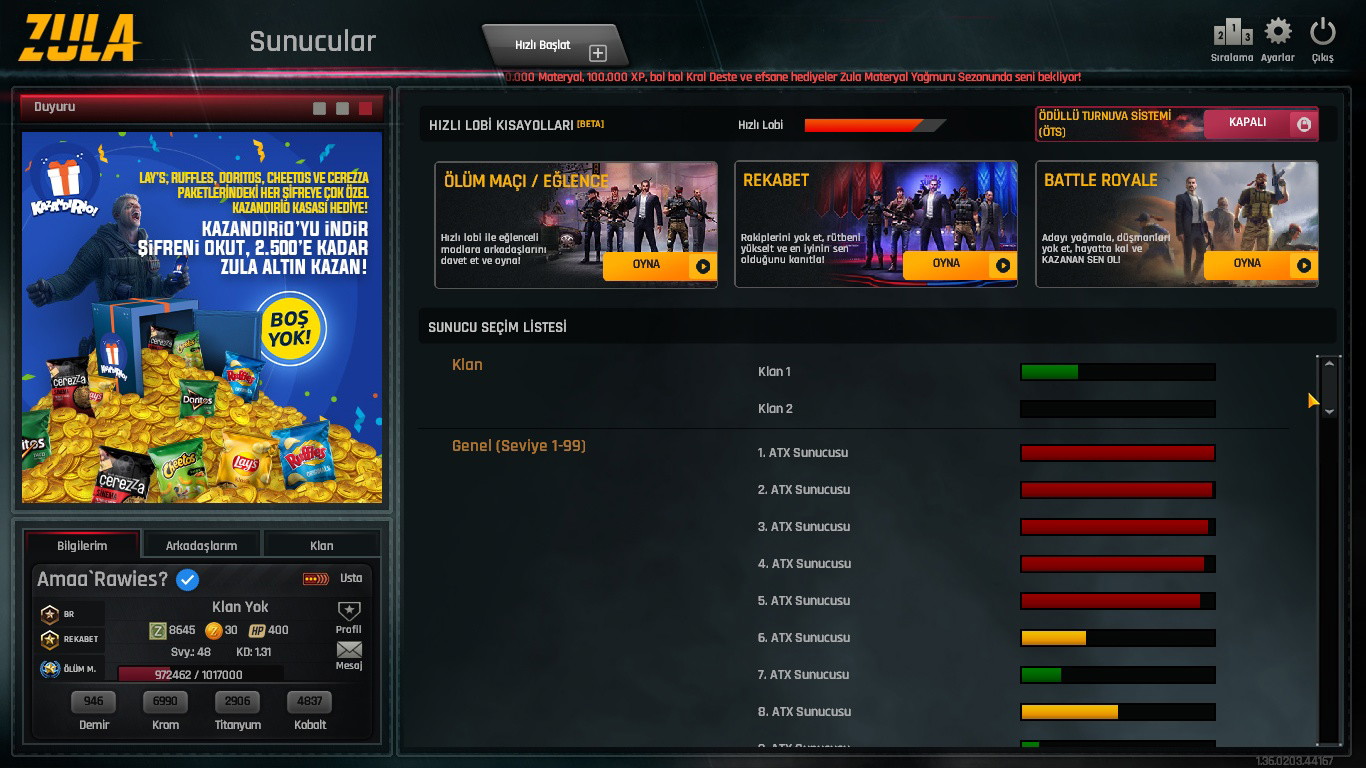Select 1. ATX Sunucusu

[x=803, y=453]
